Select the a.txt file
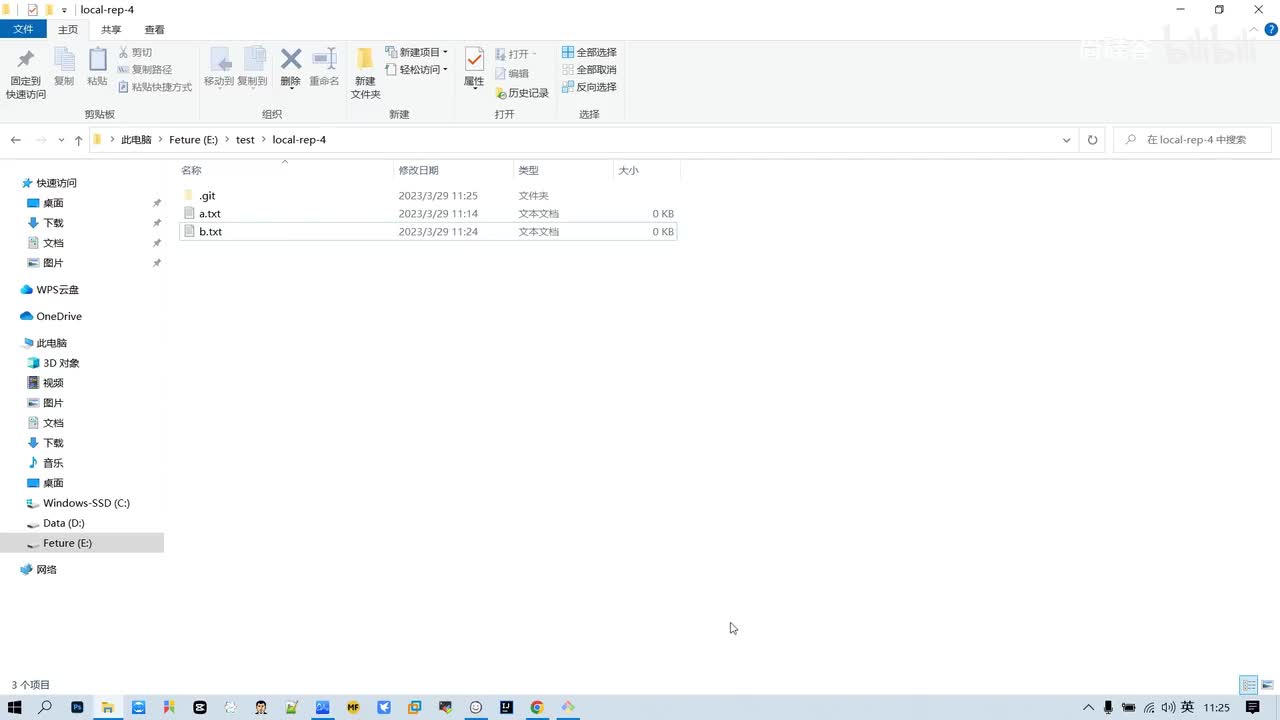1280x720 pixels. pos(428,214)
